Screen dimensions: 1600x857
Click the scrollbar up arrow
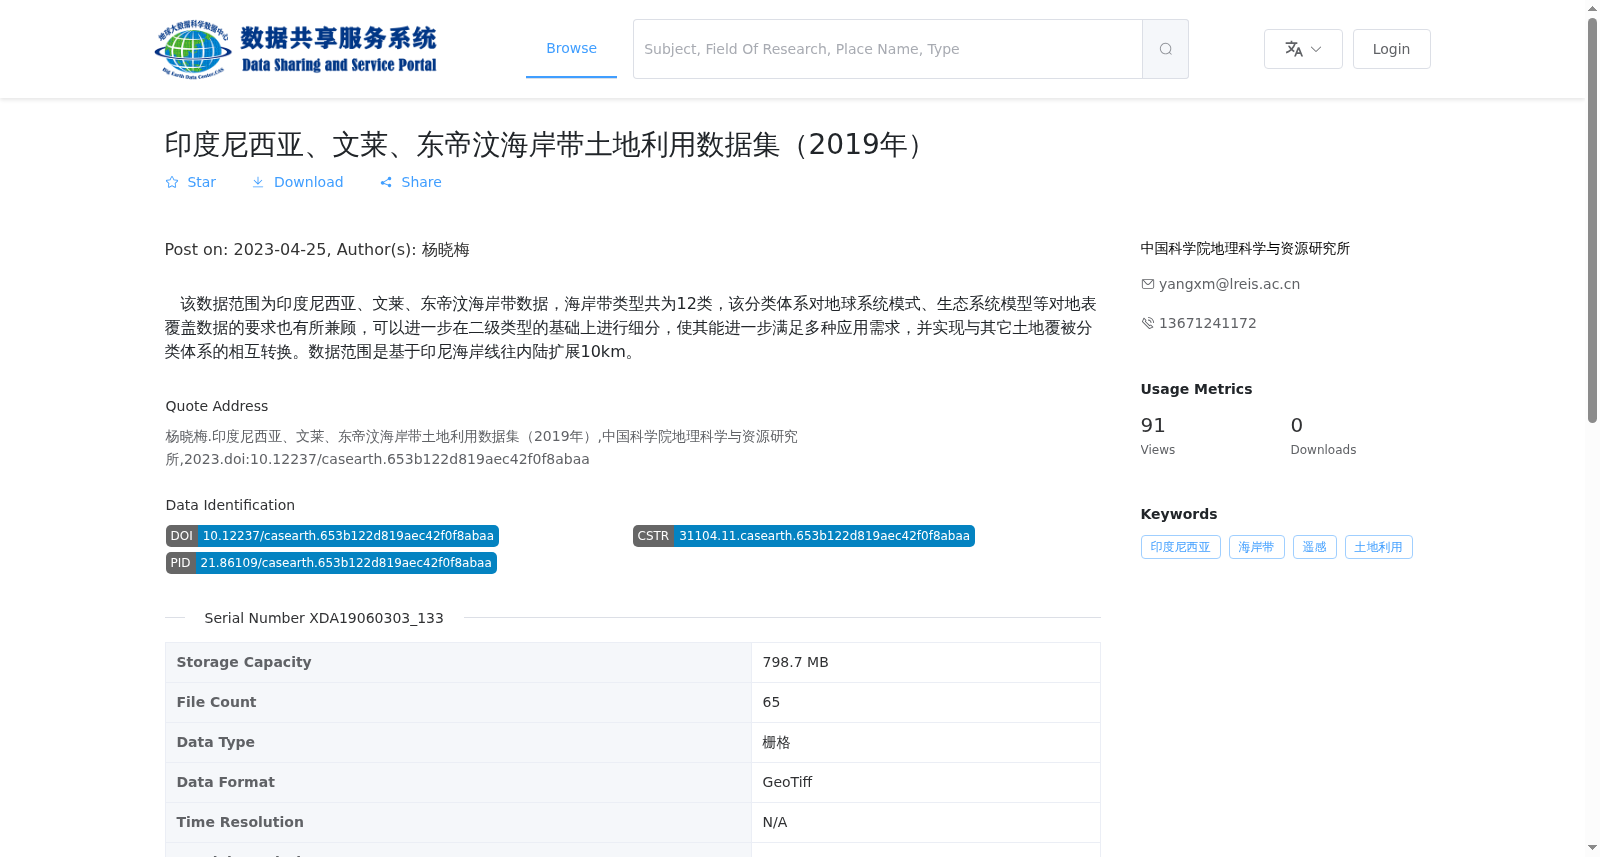[x=1592, y=8]
